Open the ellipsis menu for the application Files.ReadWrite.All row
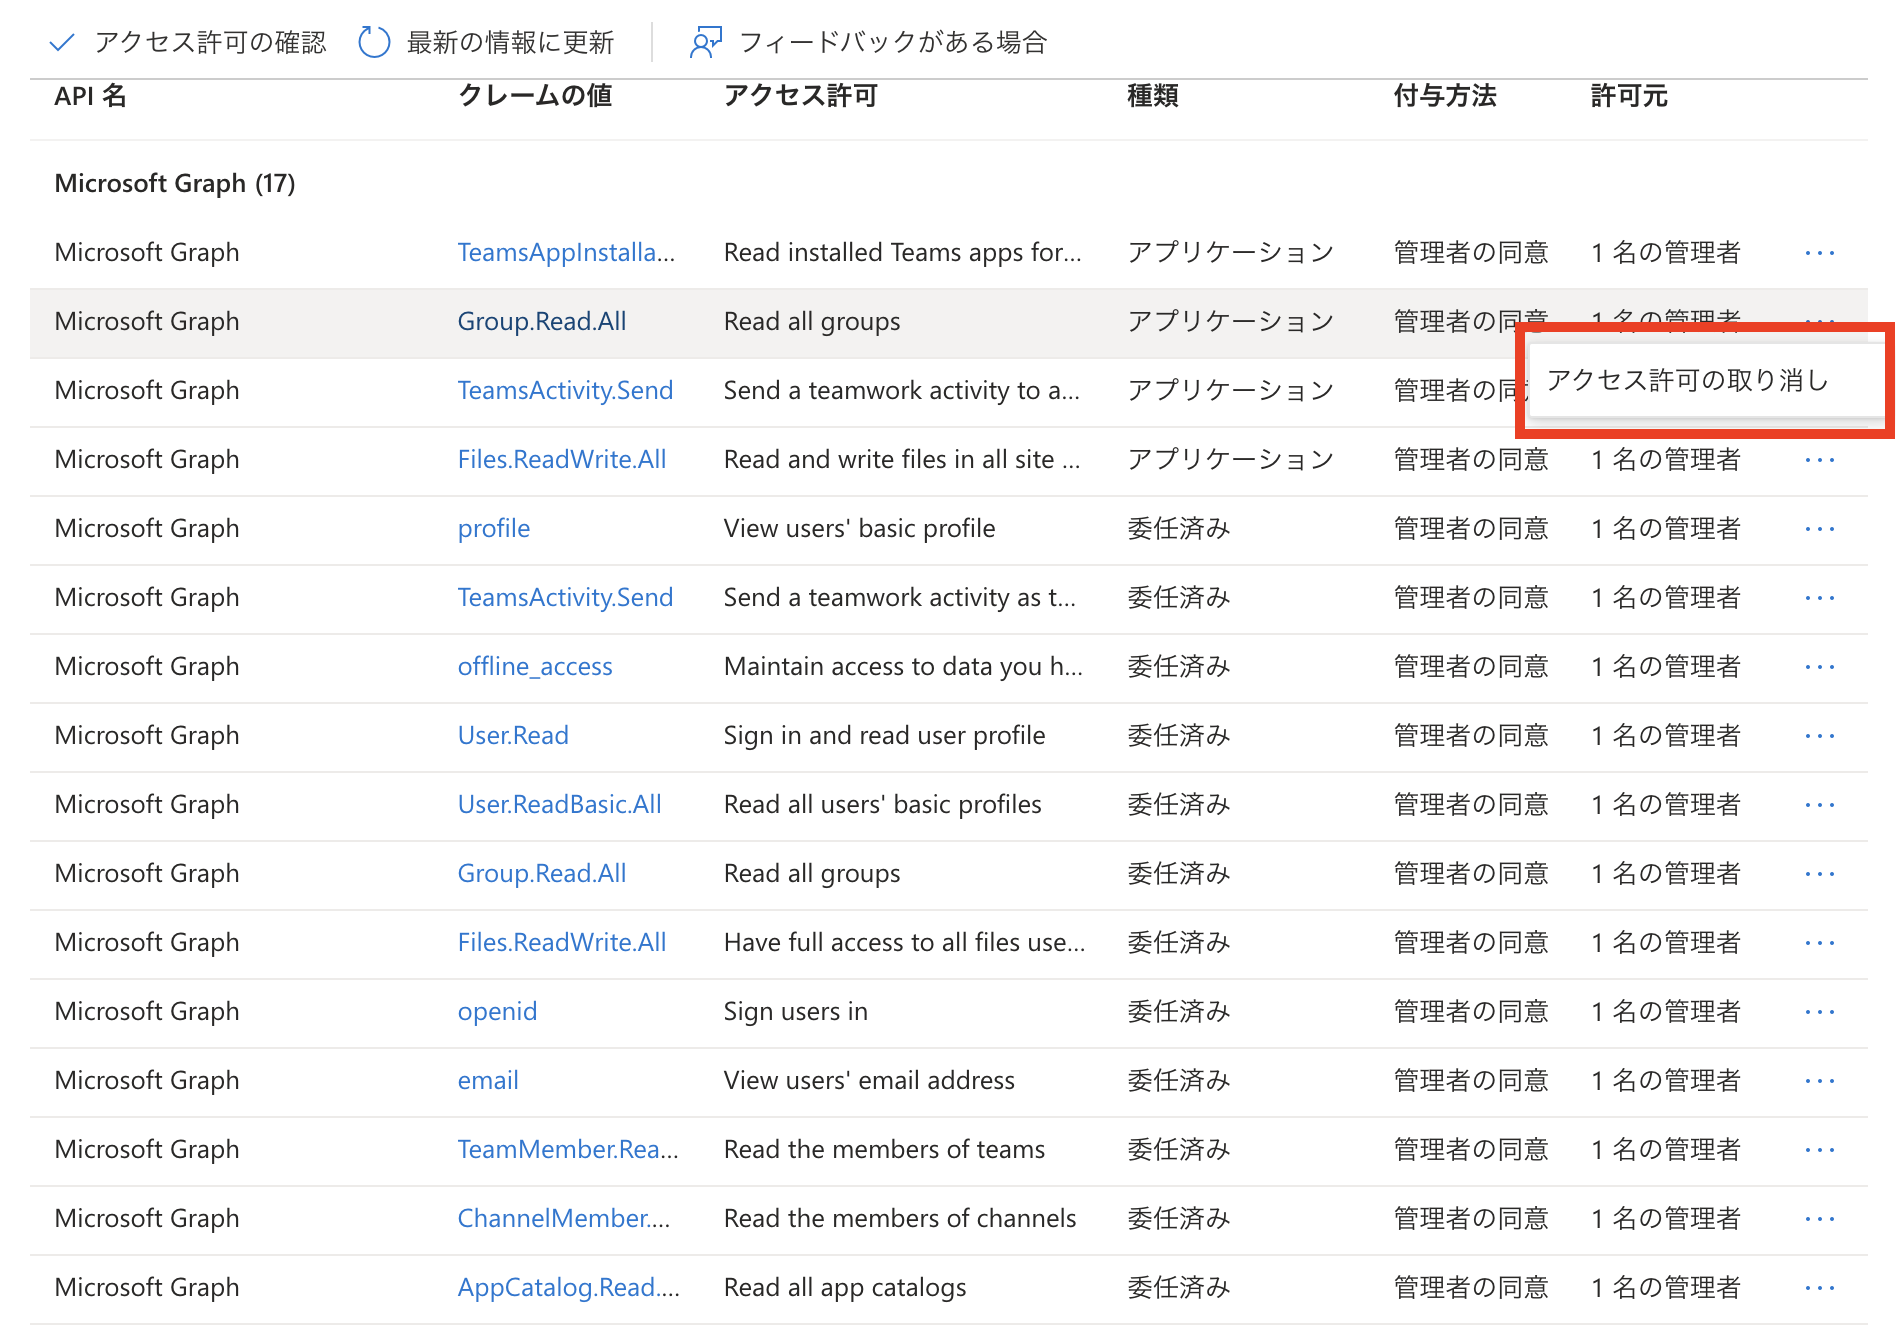This screenshot has width=1896, height=1330. [1820, 460]
